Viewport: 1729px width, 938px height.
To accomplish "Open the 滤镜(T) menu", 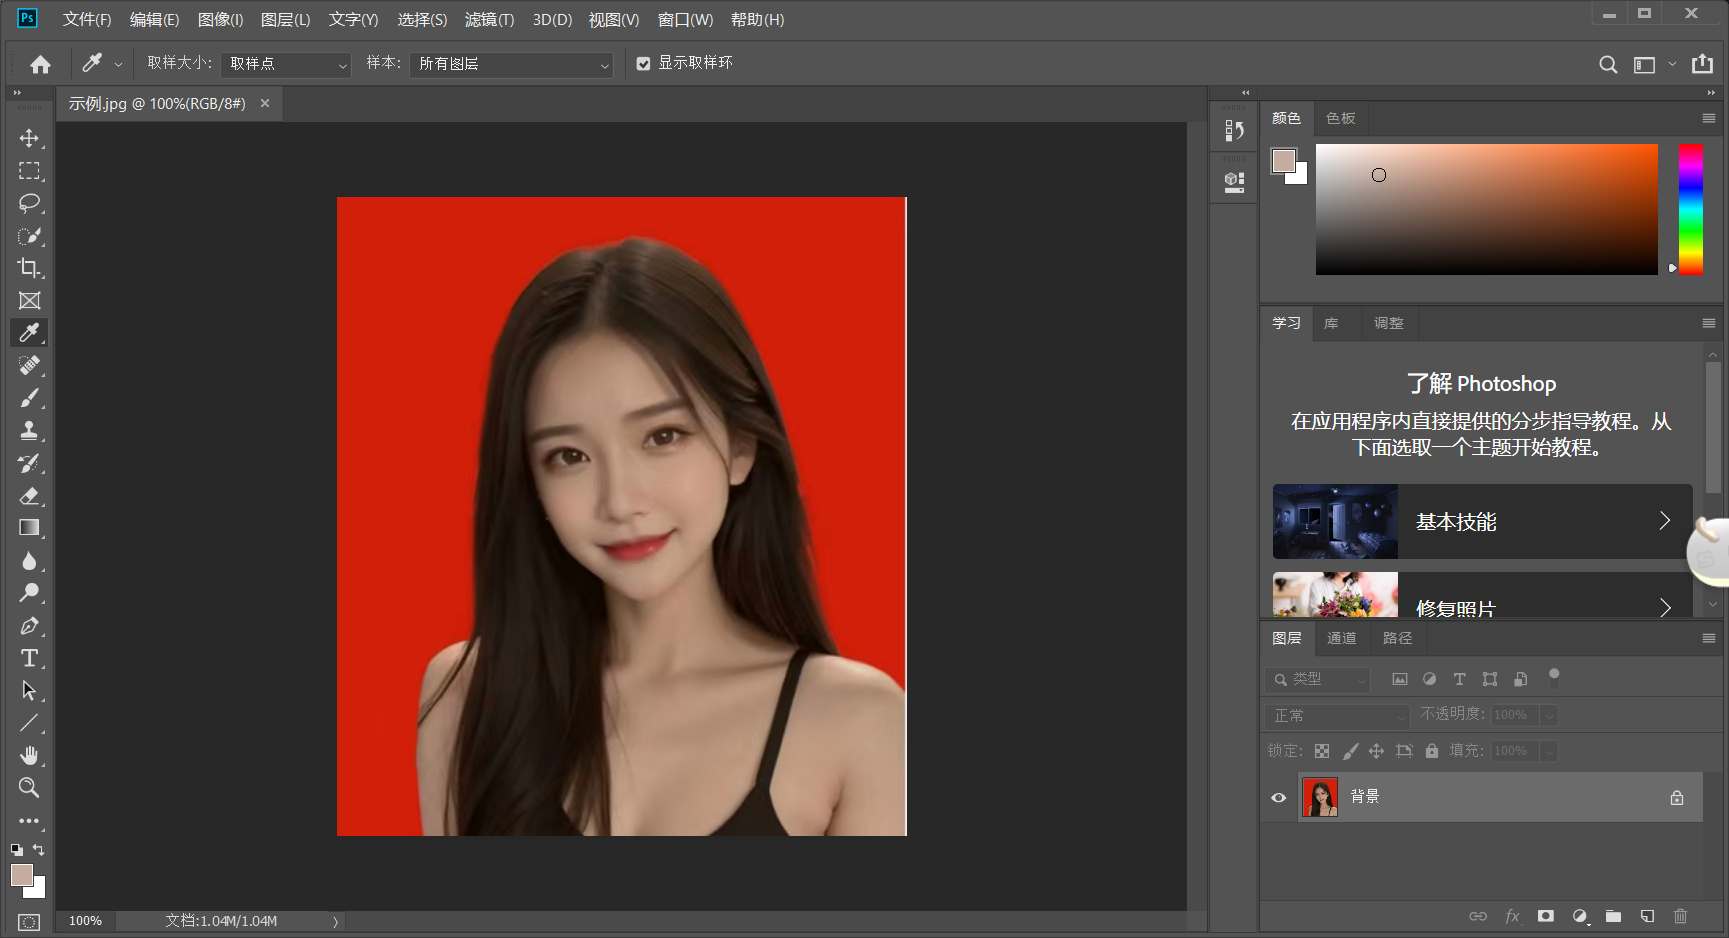I will [489, 20].
